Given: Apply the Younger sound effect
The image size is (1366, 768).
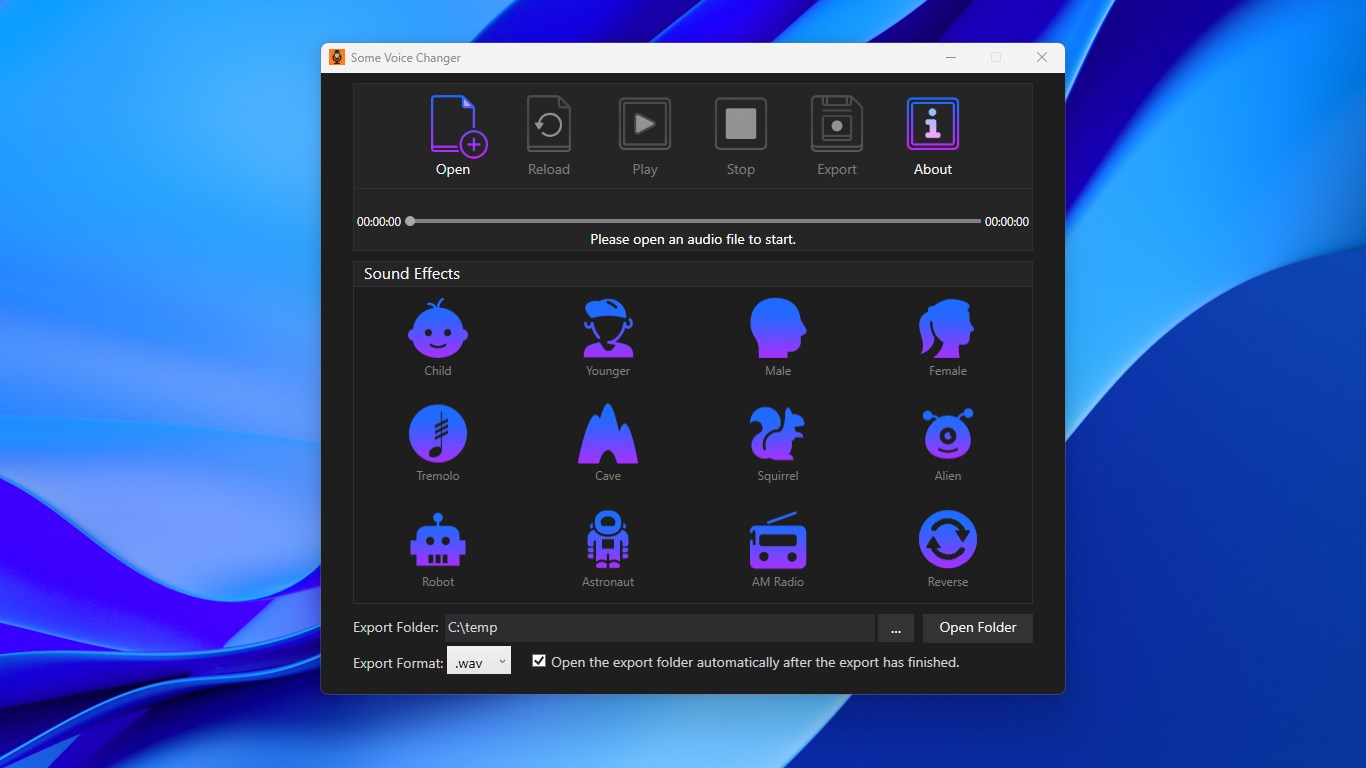Looking at the screenshot, I should (x=608, y=336).
